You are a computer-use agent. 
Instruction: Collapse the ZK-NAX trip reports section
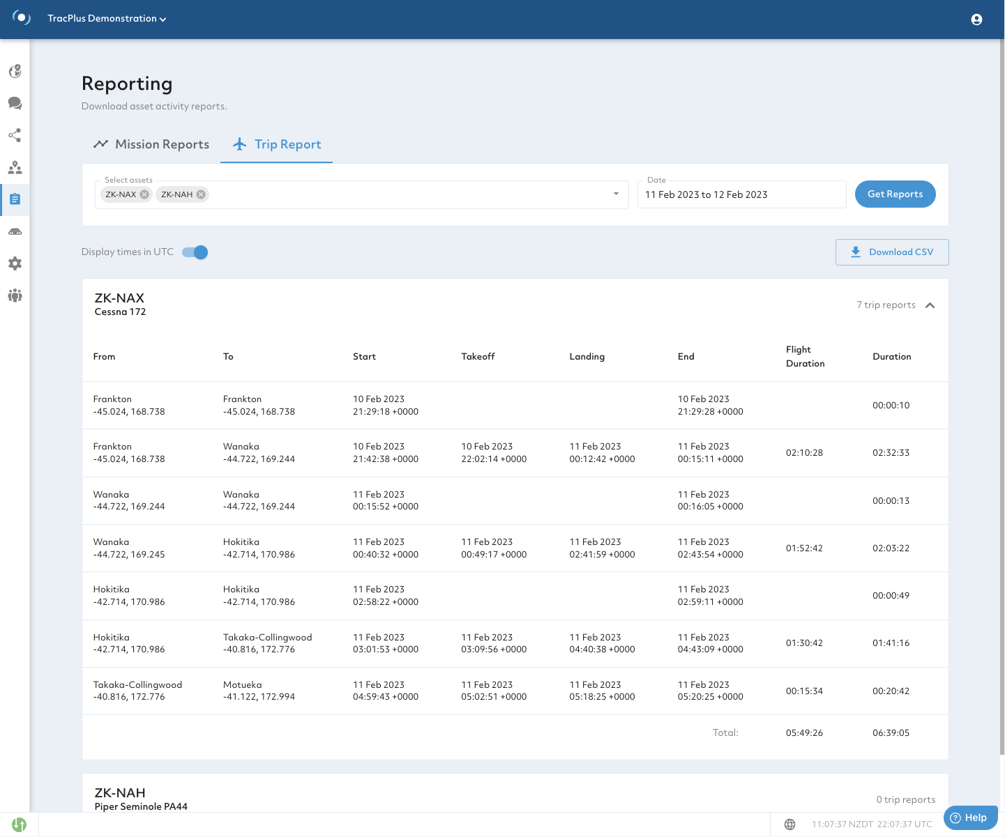click(930, 305)
